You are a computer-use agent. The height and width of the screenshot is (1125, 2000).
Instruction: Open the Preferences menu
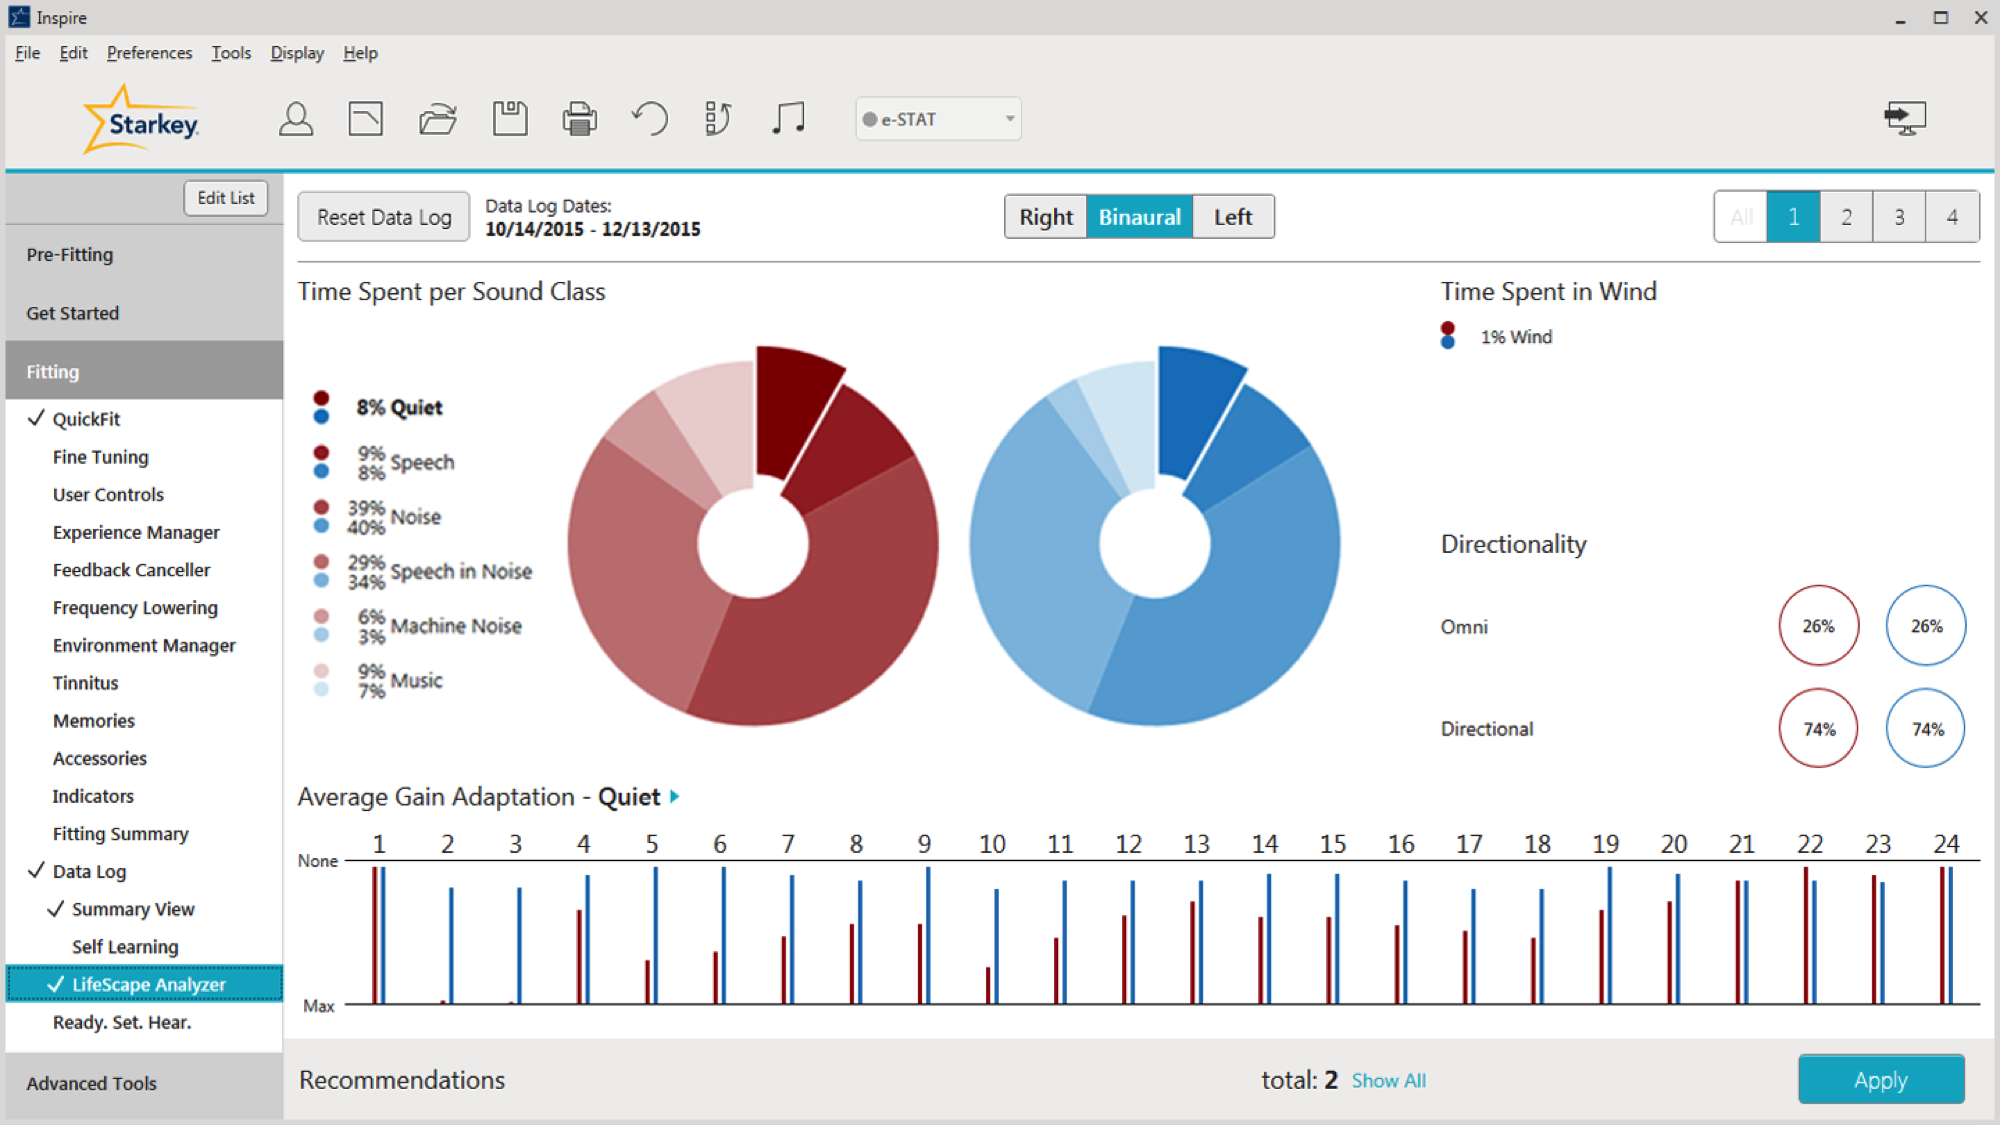149,53
